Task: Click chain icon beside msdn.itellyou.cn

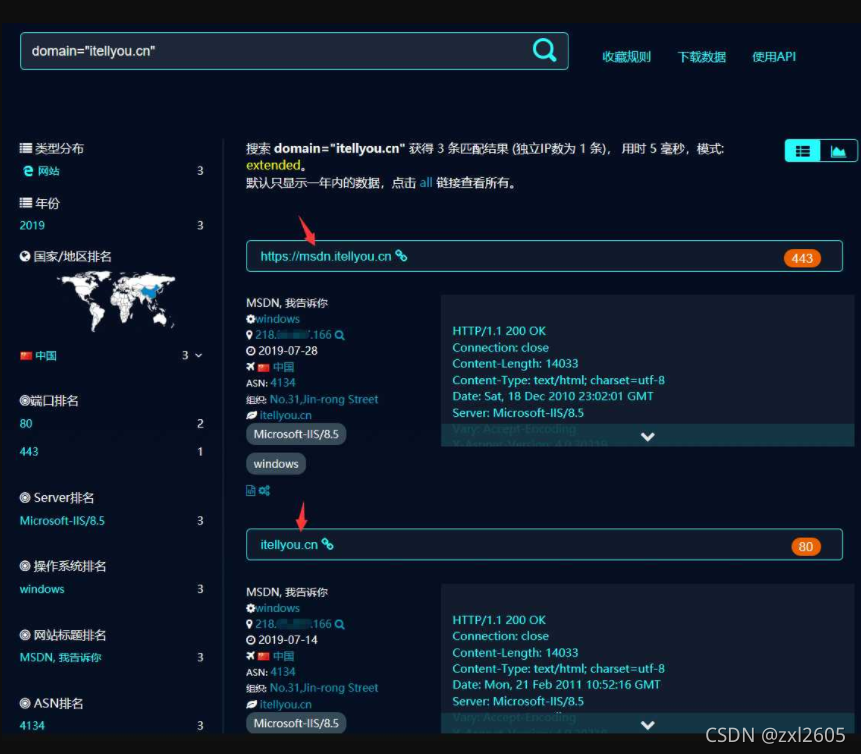Action: (401, 256)
